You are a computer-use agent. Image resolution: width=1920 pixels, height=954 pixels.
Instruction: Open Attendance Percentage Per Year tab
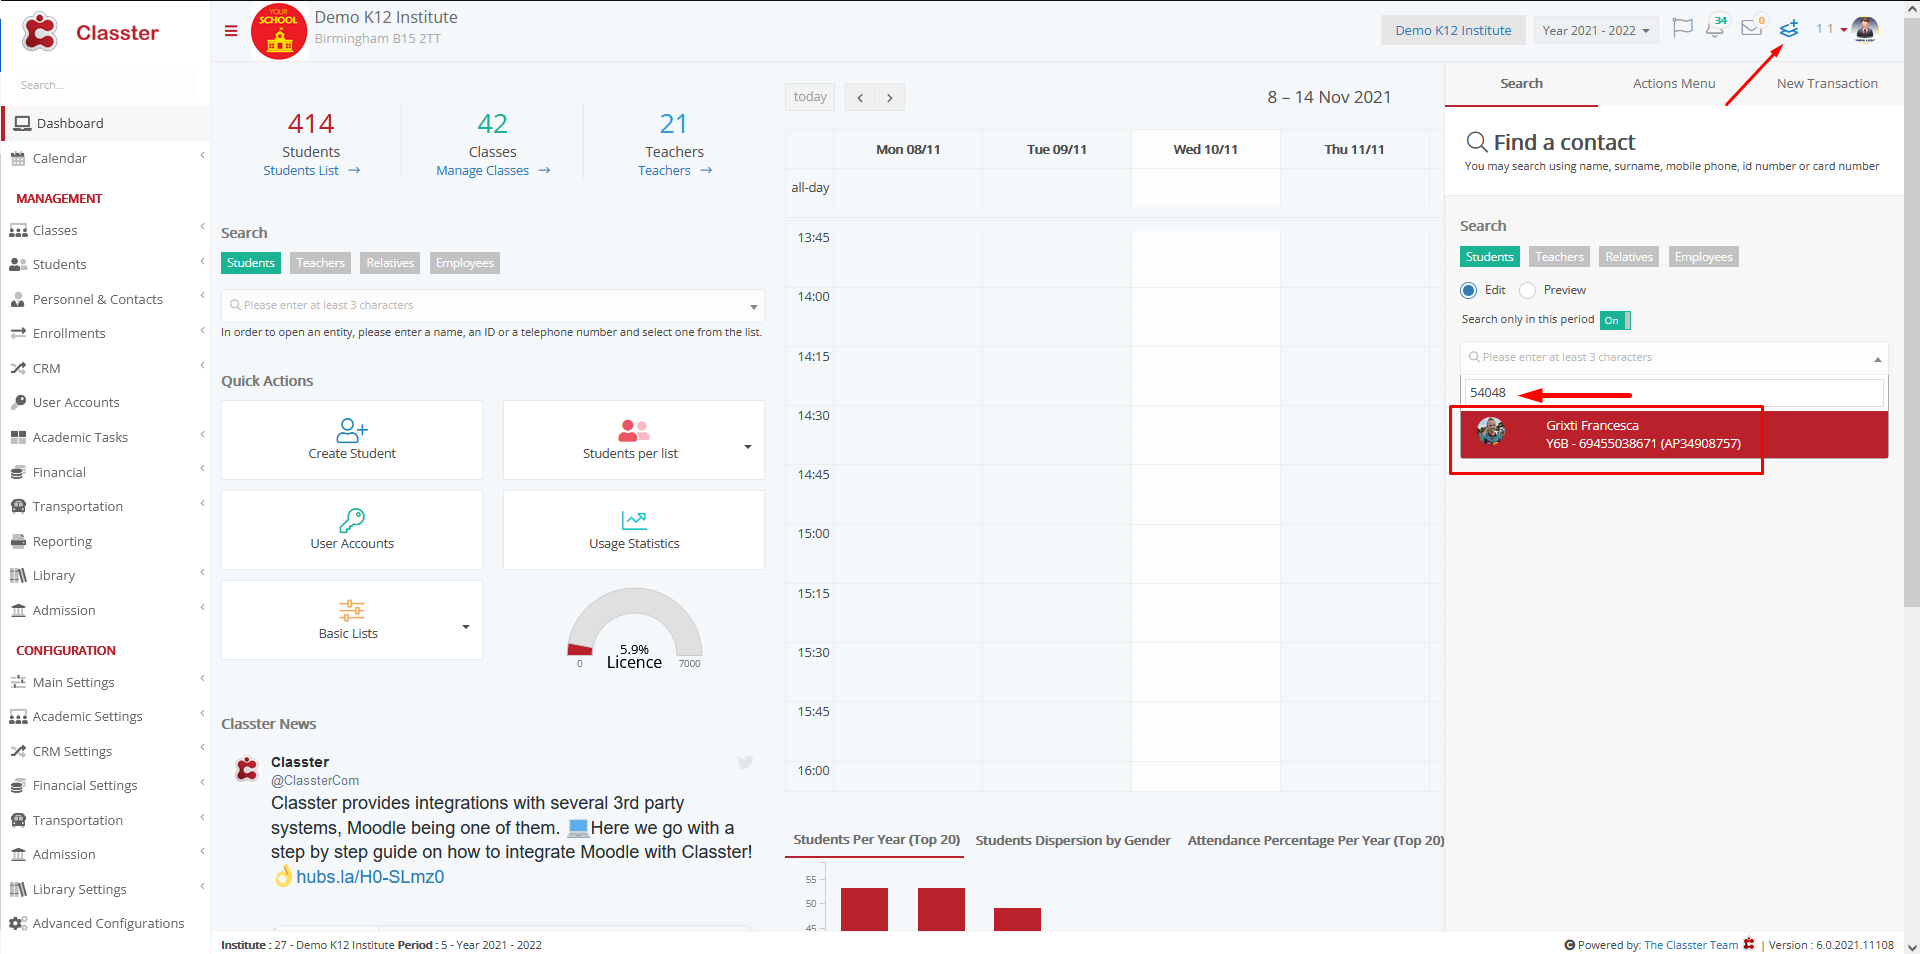[x=1316, y=840]
